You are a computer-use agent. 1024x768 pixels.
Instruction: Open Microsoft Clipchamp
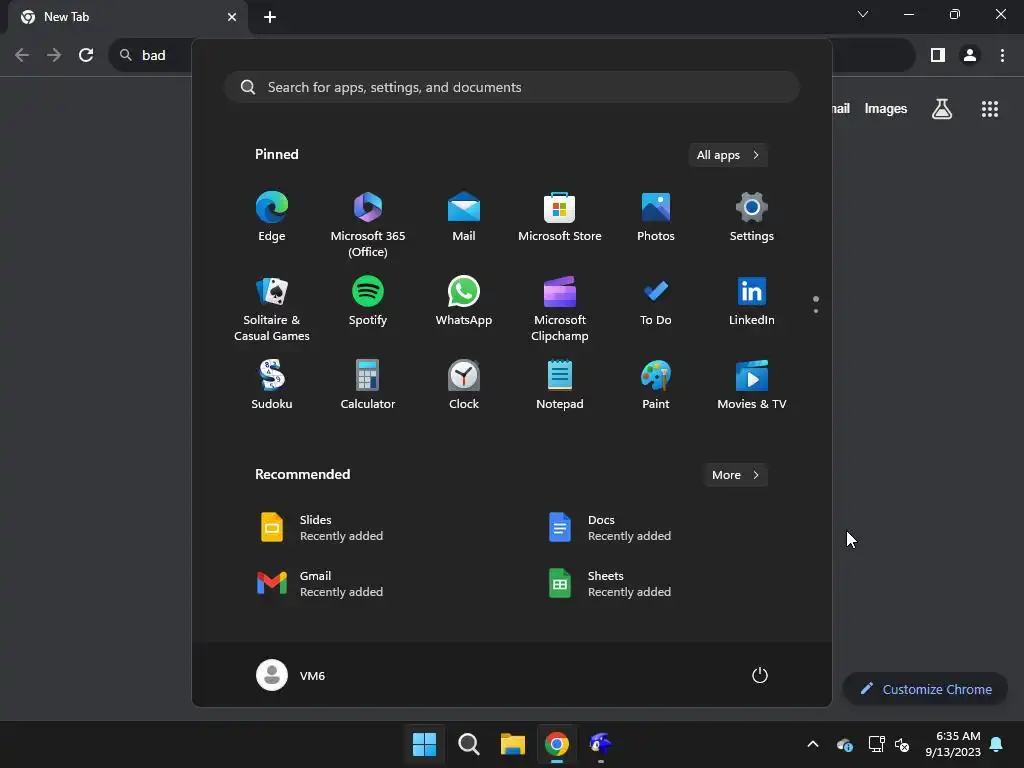click(x=560, y=308)
